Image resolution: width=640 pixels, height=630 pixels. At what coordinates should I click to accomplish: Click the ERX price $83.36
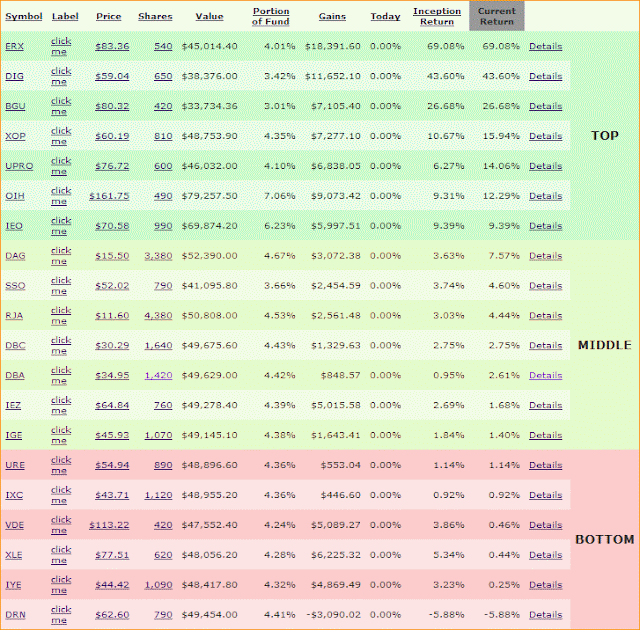112,46
